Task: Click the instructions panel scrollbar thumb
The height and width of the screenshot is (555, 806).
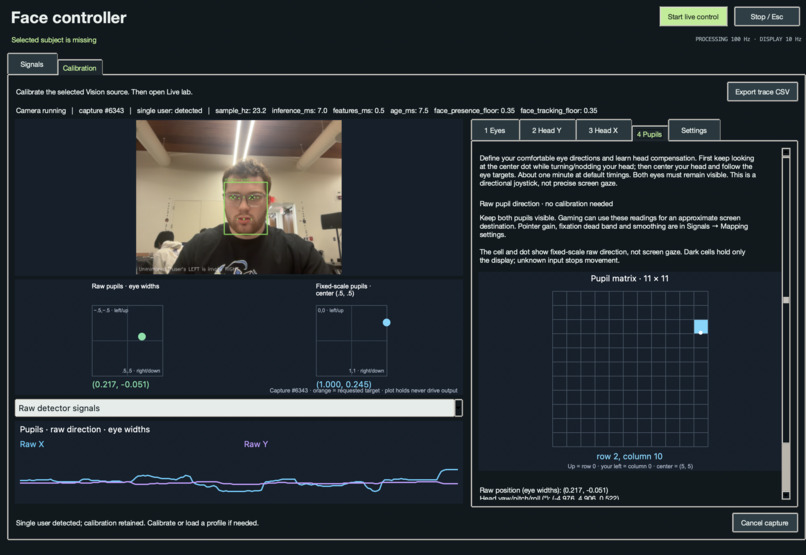Action: click(785, 300)
